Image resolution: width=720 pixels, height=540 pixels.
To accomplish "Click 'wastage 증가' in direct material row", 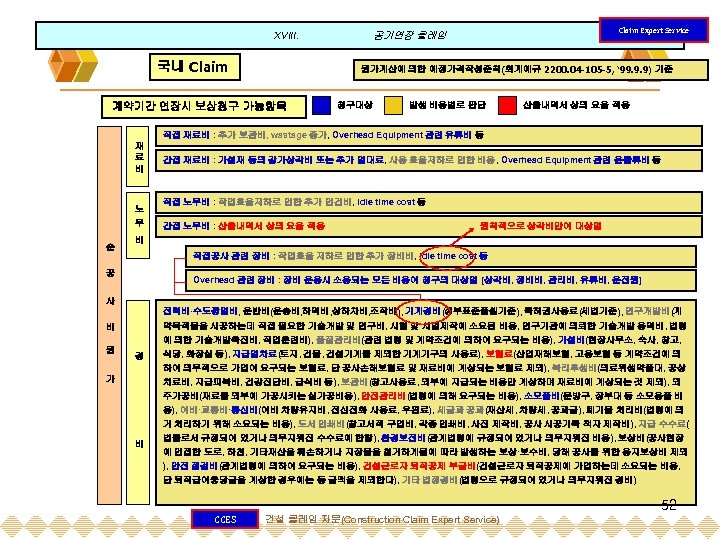I will pos(298,135).
